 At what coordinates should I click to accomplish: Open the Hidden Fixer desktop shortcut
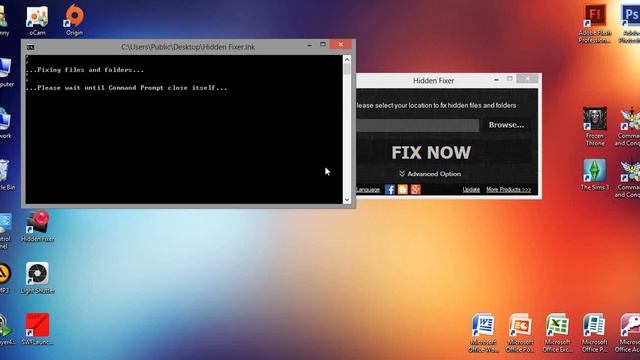click(x=38, y=222)
